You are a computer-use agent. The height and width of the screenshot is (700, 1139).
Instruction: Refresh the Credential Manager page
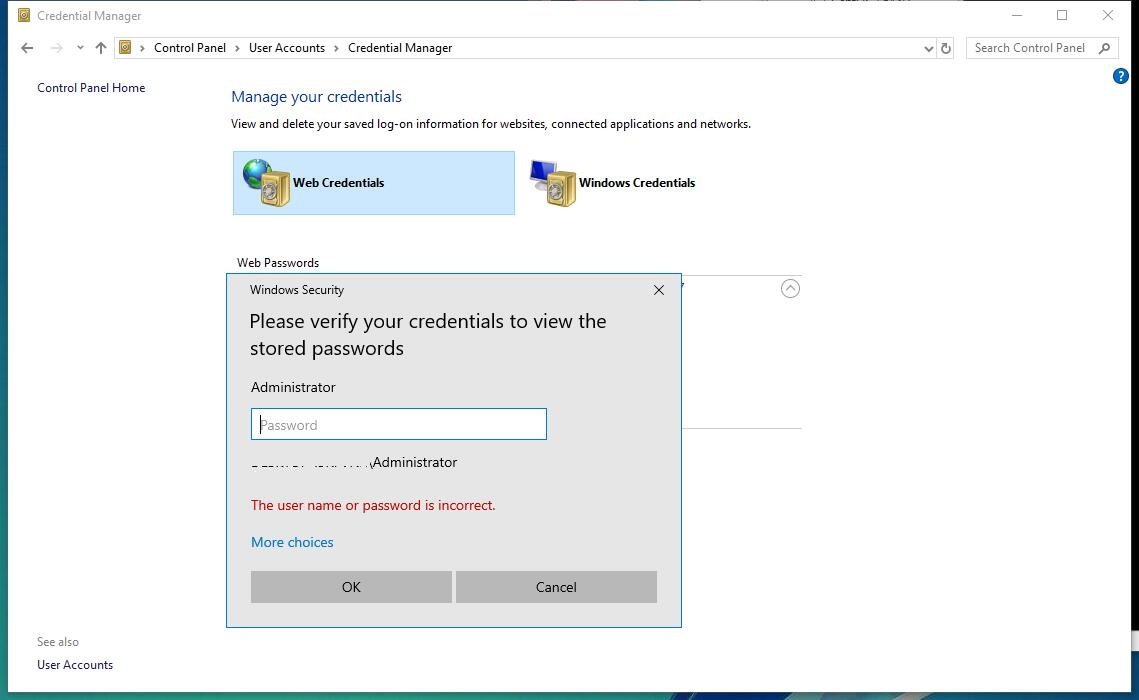pyautogui.click(x=946, y=49)
